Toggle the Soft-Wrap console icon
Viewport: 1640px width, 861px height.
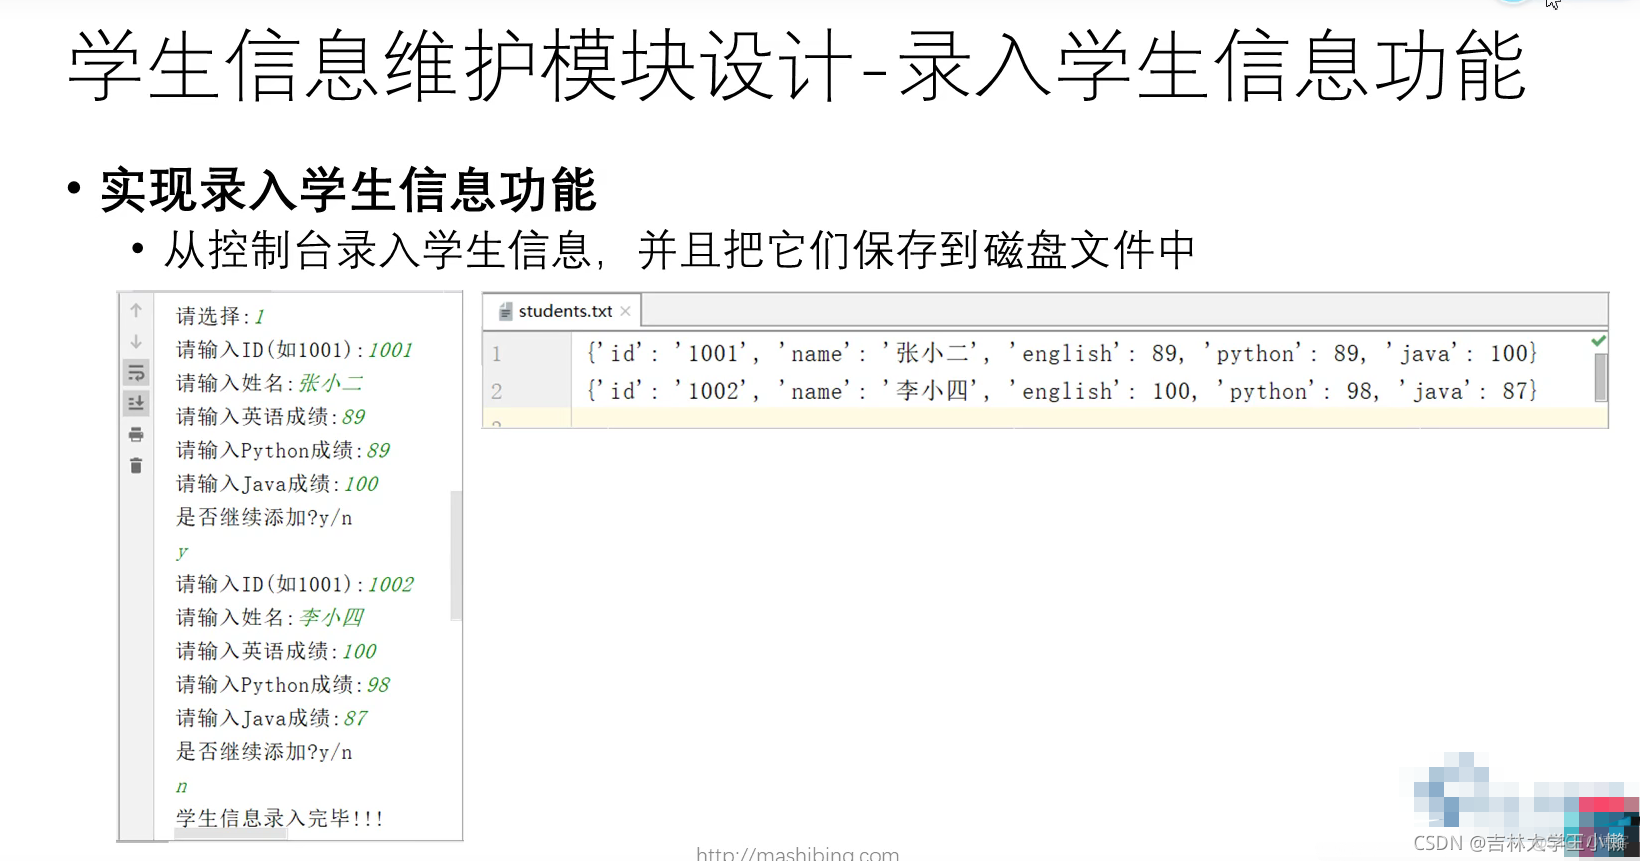coord(136,373)
